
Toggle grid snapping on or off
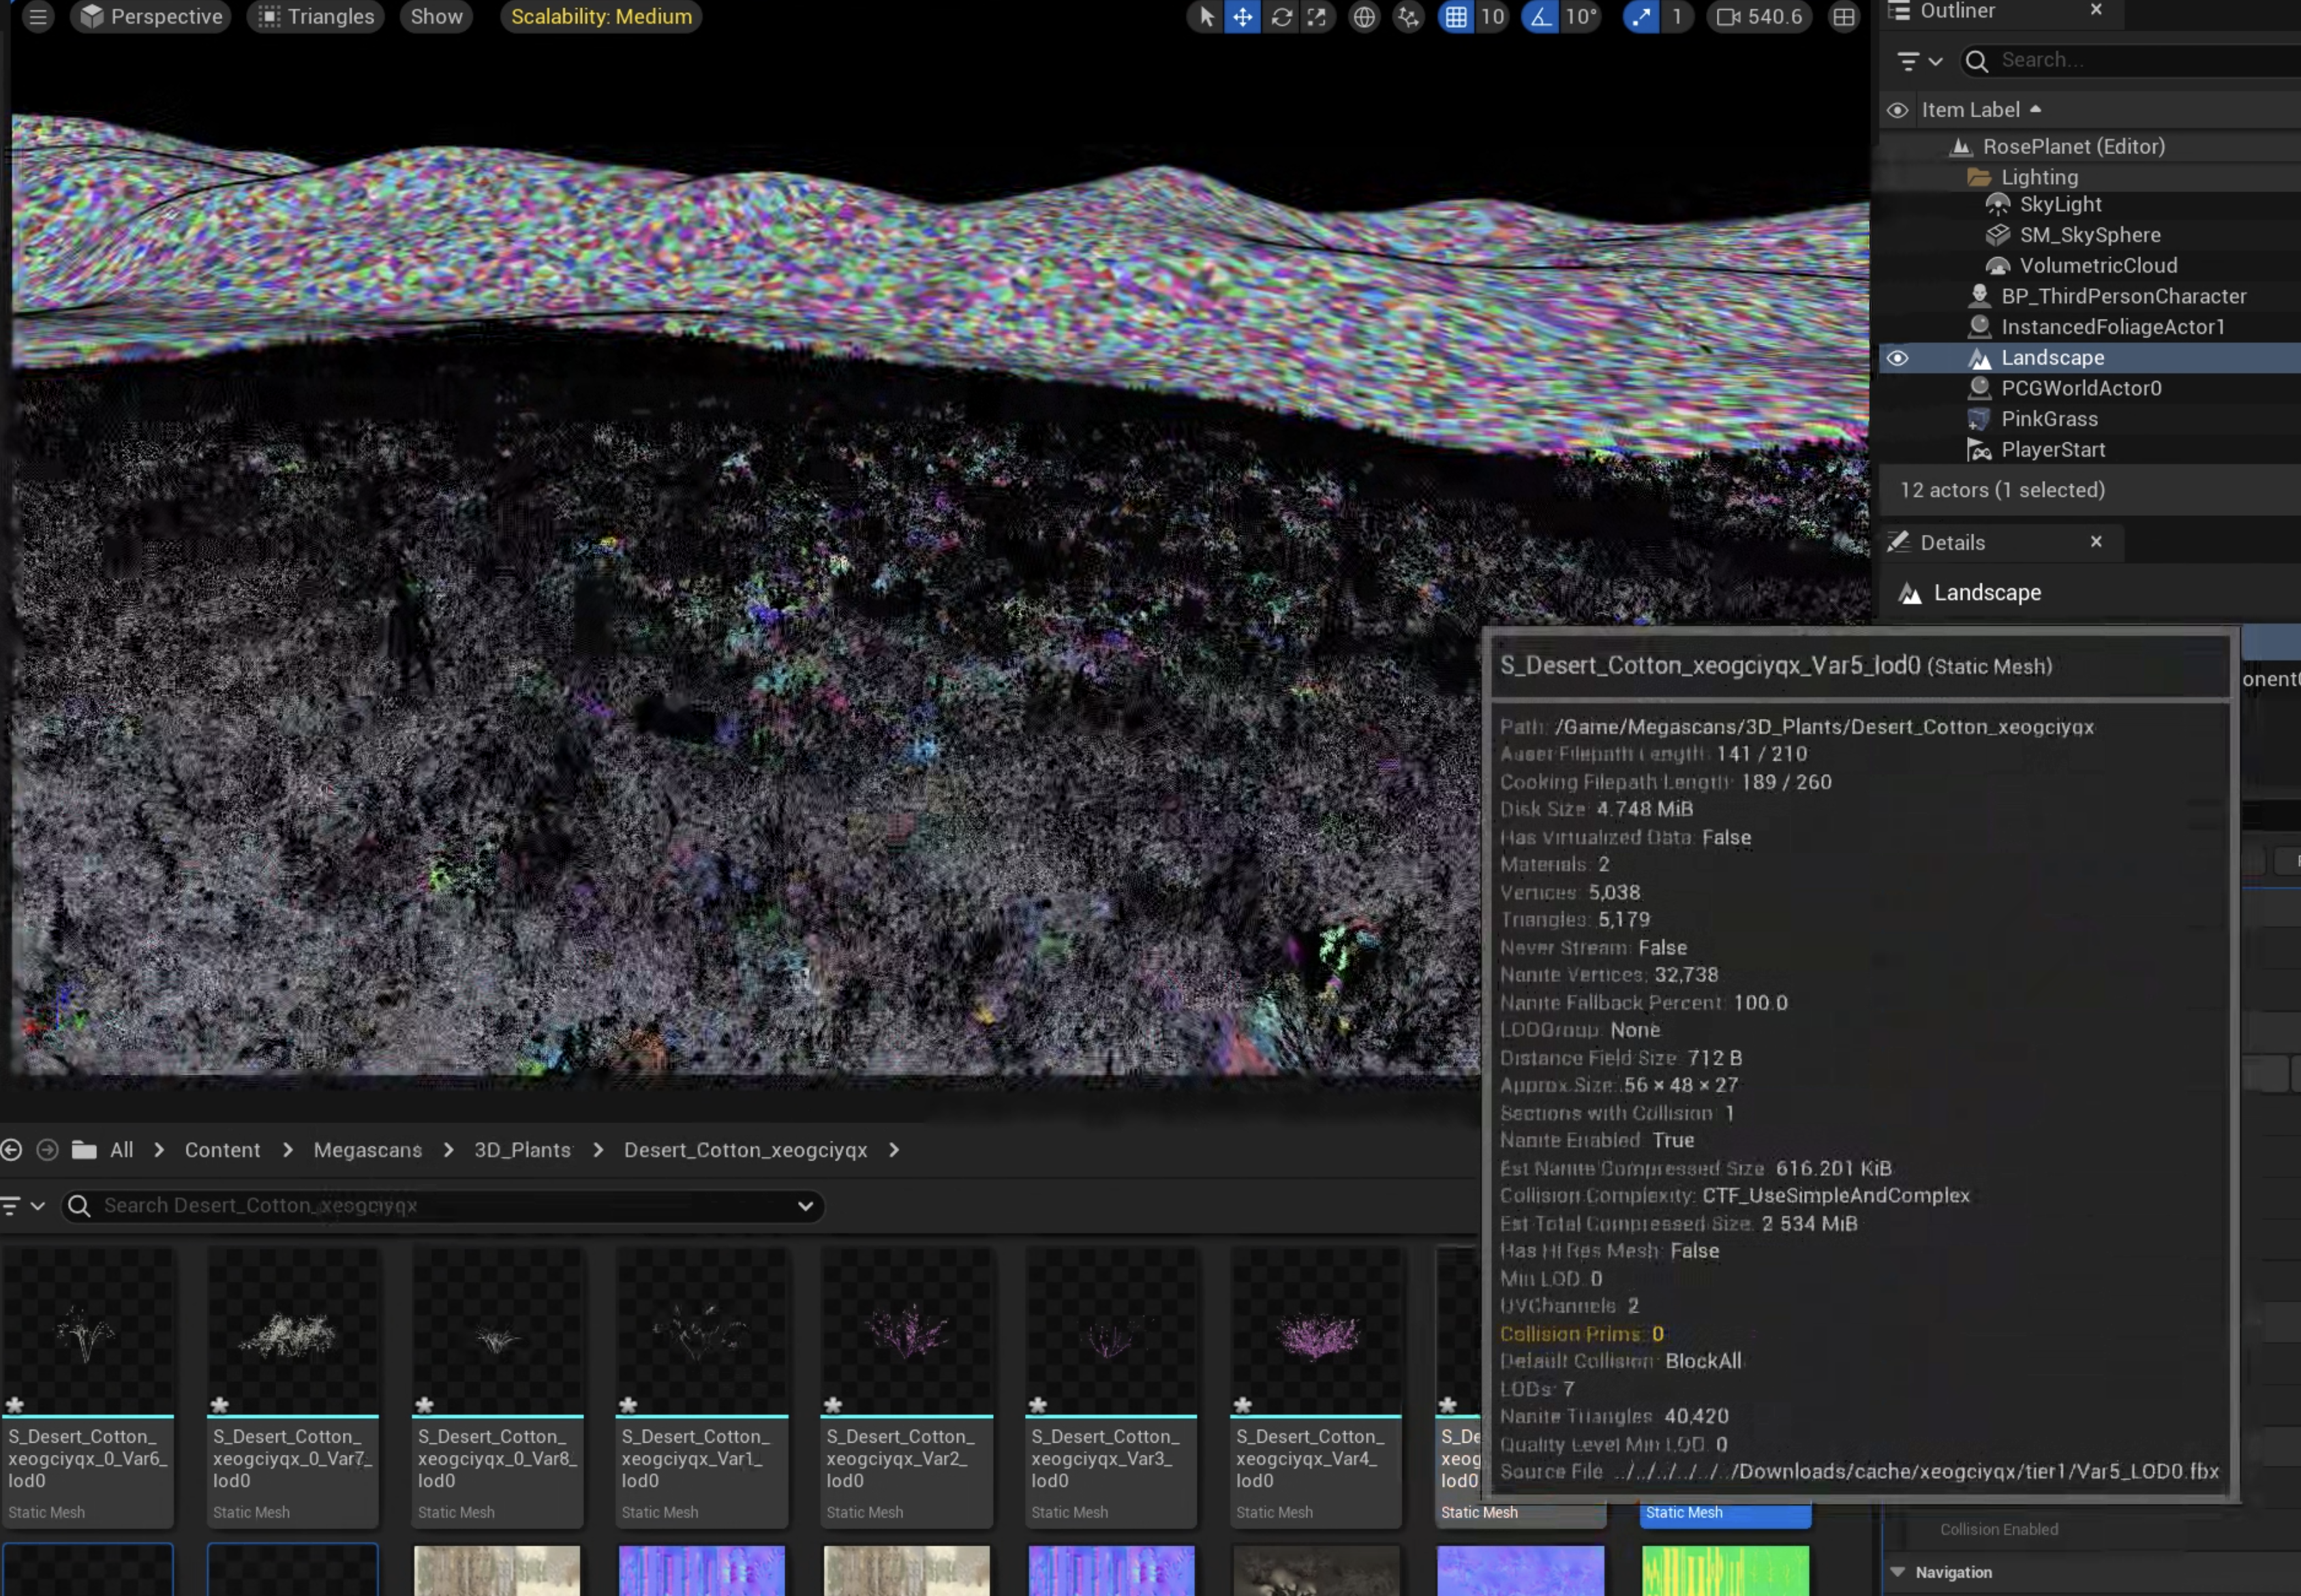click(1456, 17)
